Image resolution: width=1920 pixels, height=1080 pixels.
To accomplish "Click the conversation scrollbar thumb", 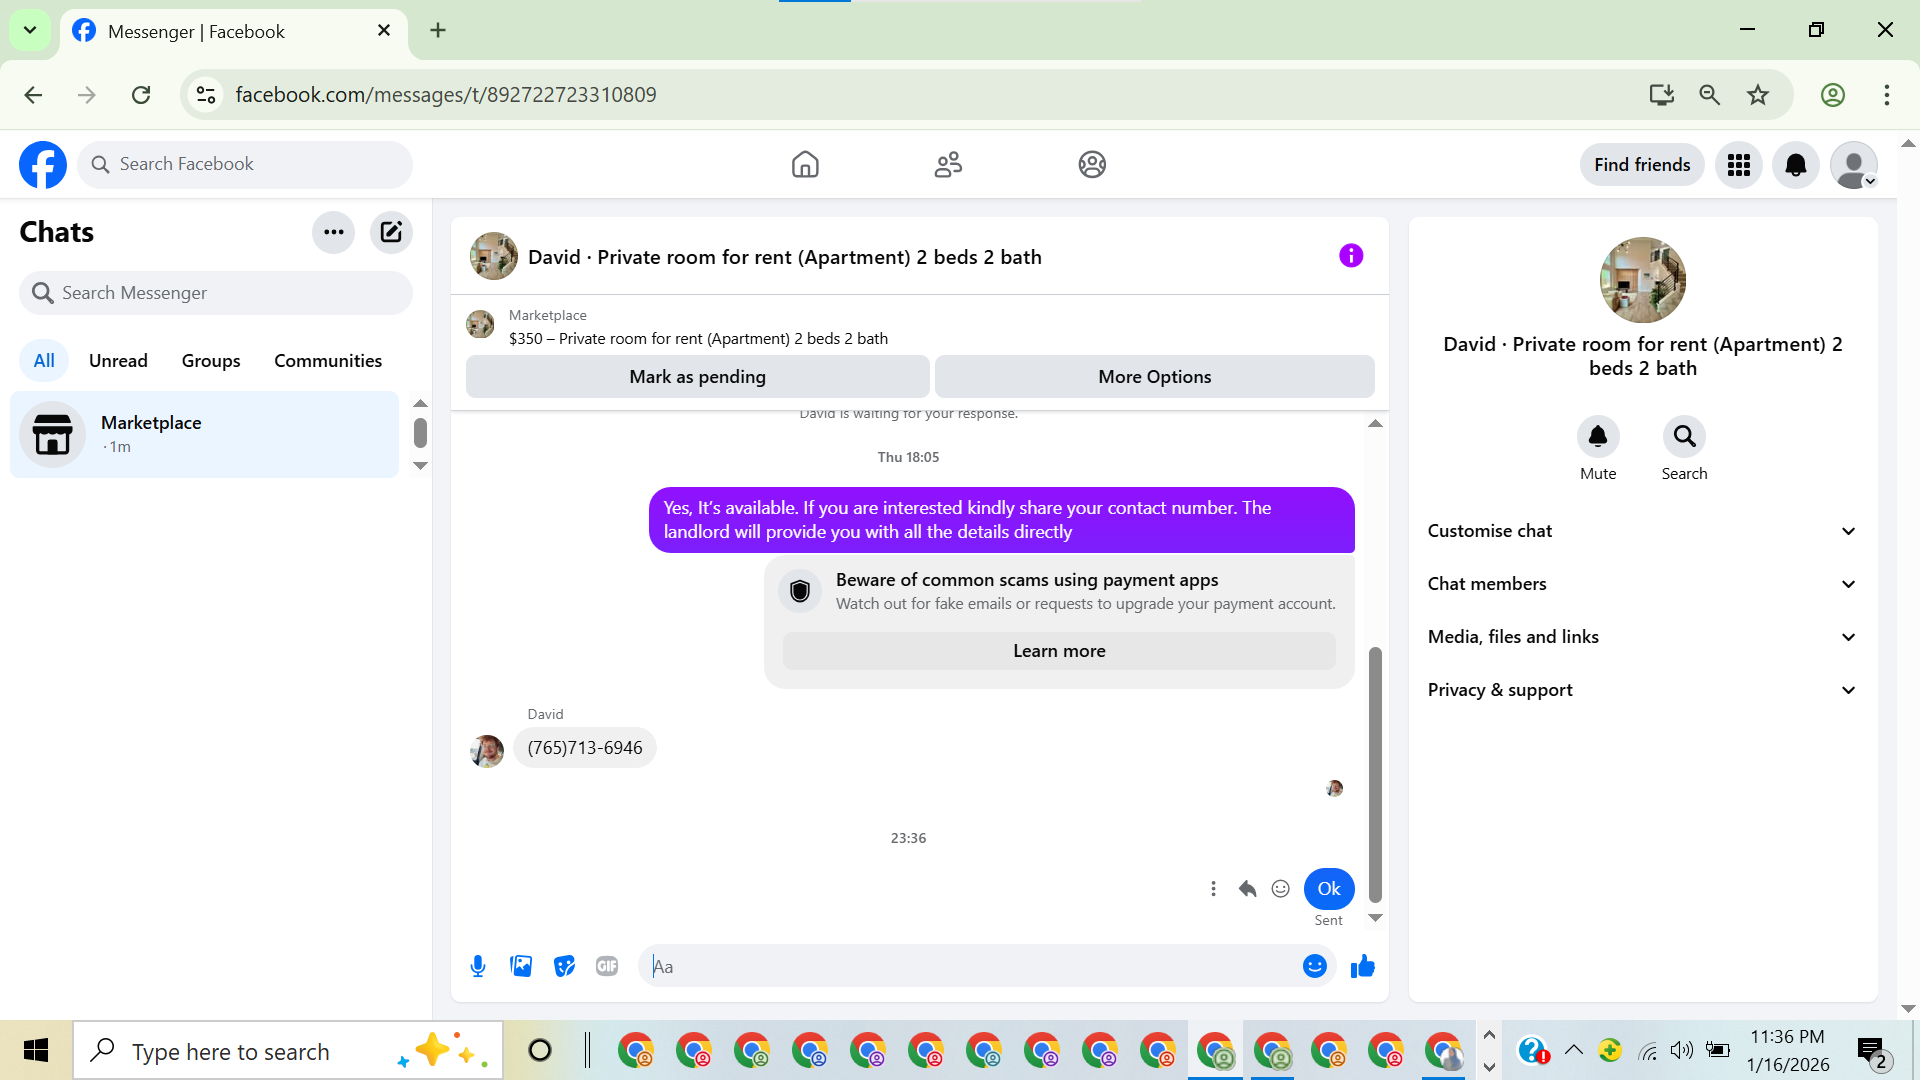I will point(1375,775).
